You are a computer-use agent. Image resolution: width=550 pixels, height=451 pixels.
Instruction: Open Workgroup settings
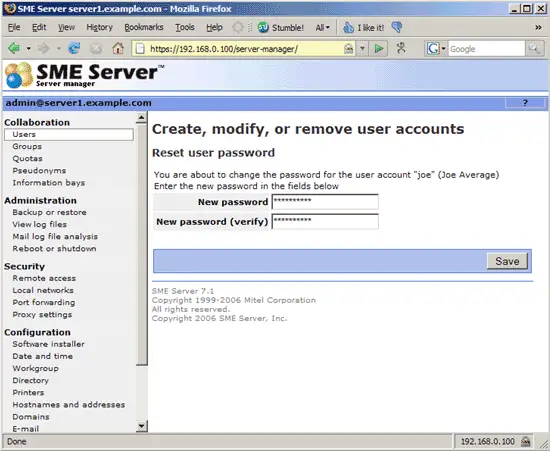35,368
